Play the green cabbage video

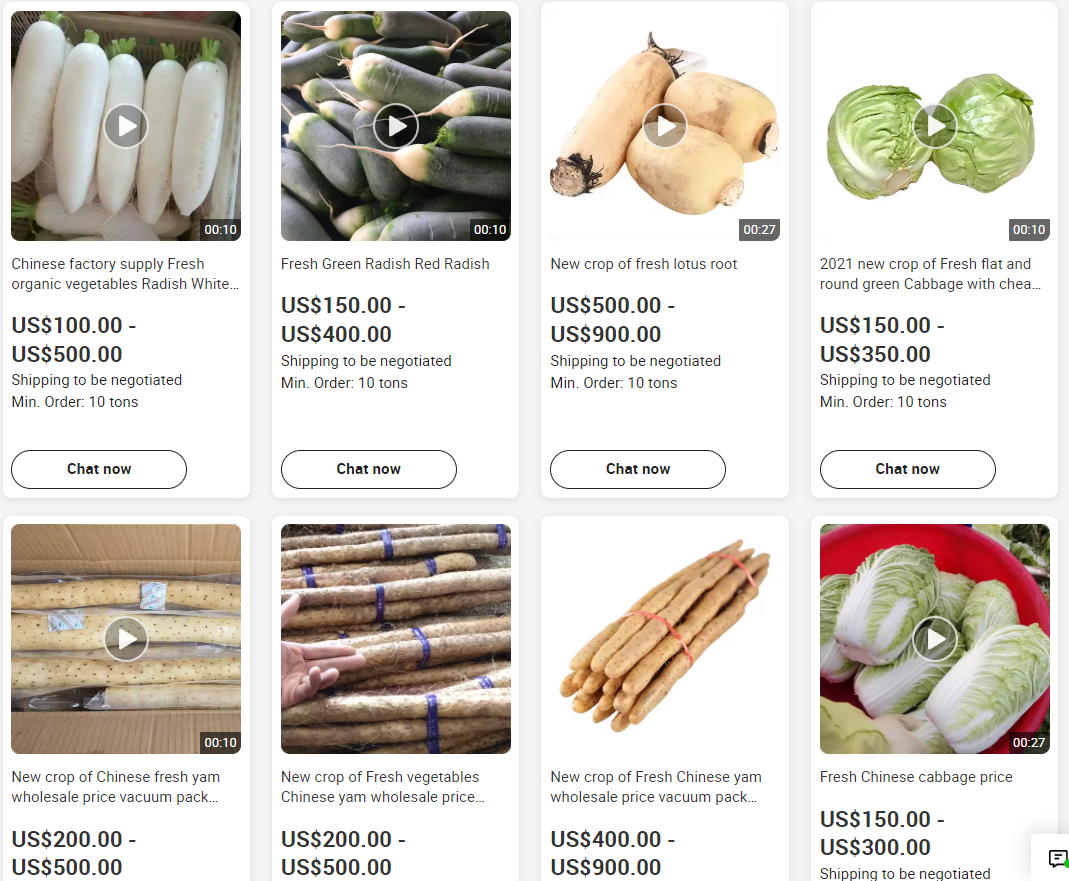pos(935,126)
